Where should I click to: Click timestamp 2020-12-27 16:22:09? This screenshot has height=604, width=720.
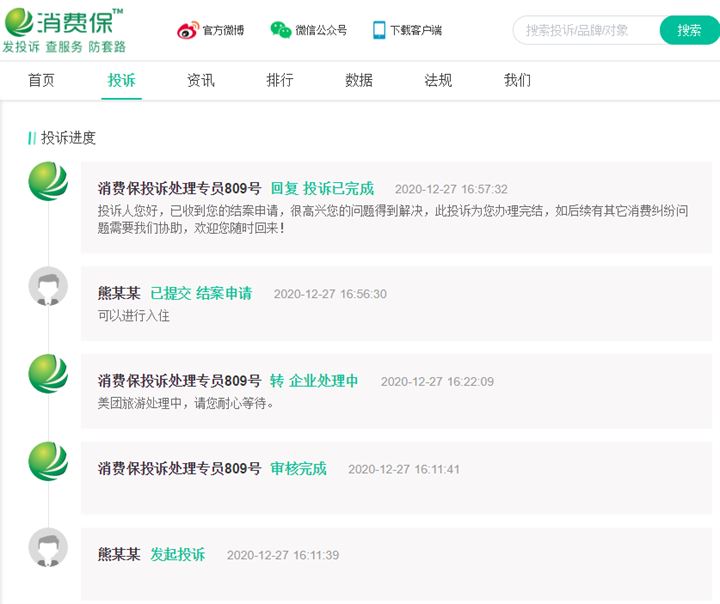[x=437, y=382]
